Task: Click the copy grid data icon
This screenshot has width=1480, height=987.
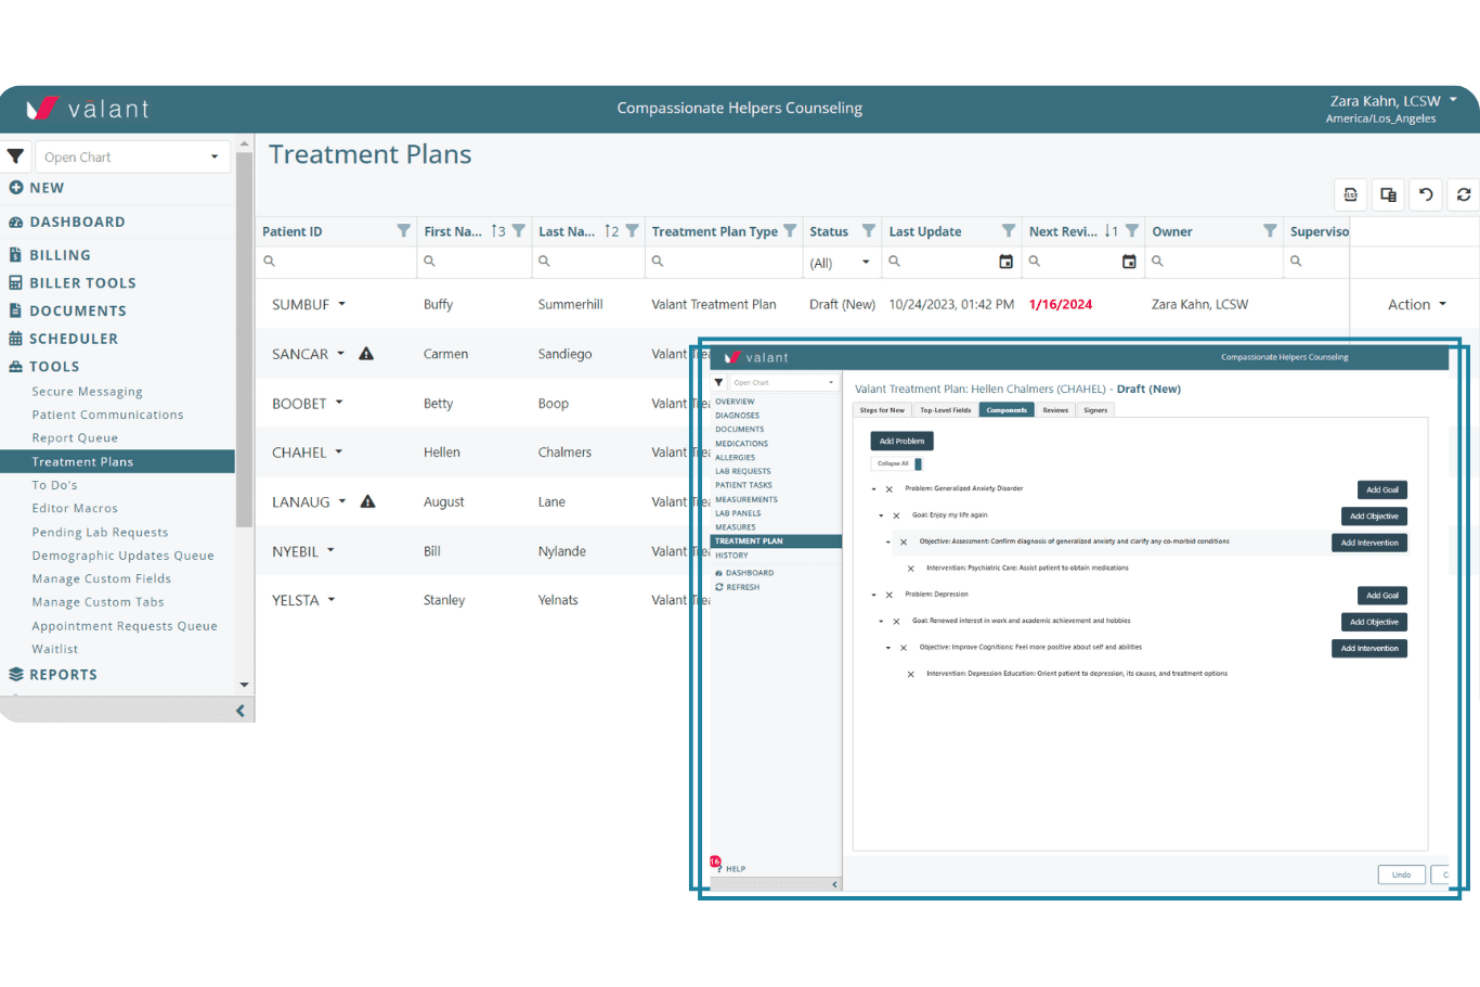Action: [x=1388, y=194]
